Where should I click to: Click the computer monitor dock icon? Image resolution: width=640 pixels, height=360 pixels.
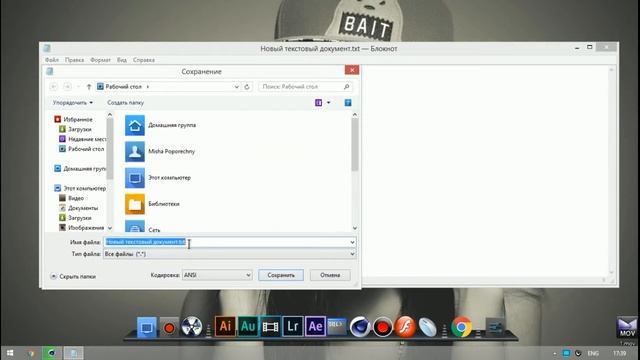coord(147,327)
